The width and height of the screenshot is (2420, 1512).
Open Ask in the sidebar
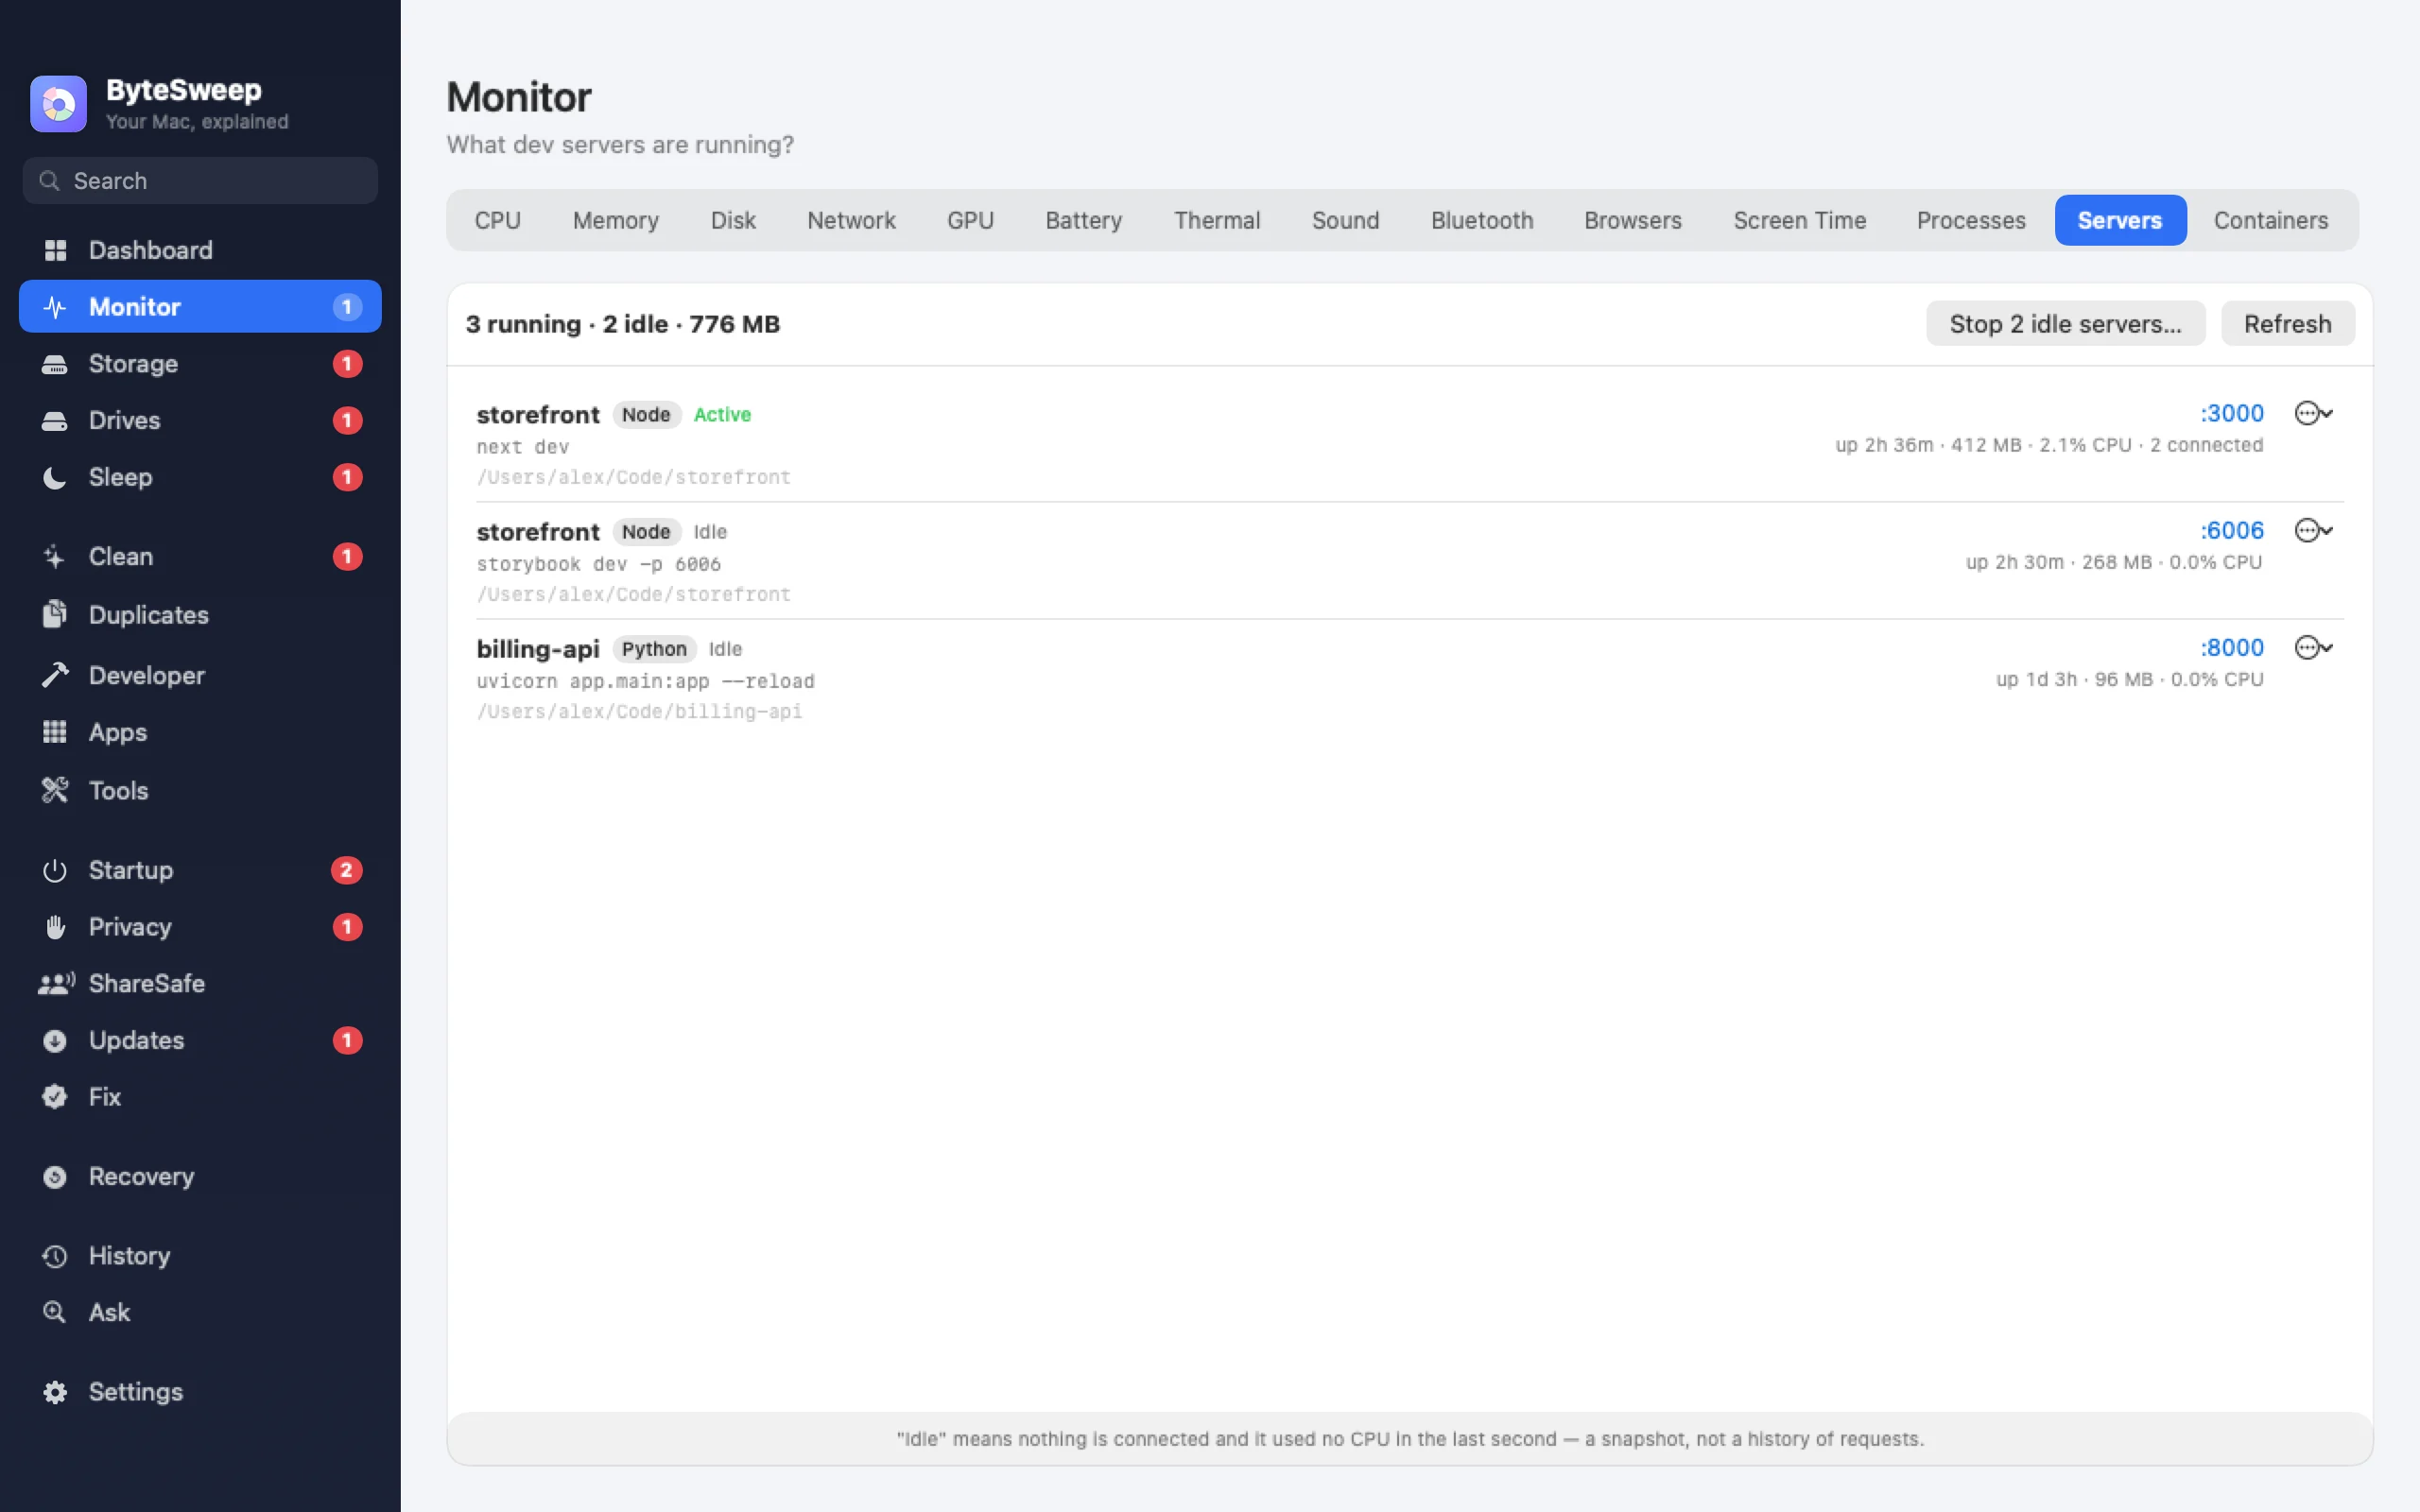200,1312
